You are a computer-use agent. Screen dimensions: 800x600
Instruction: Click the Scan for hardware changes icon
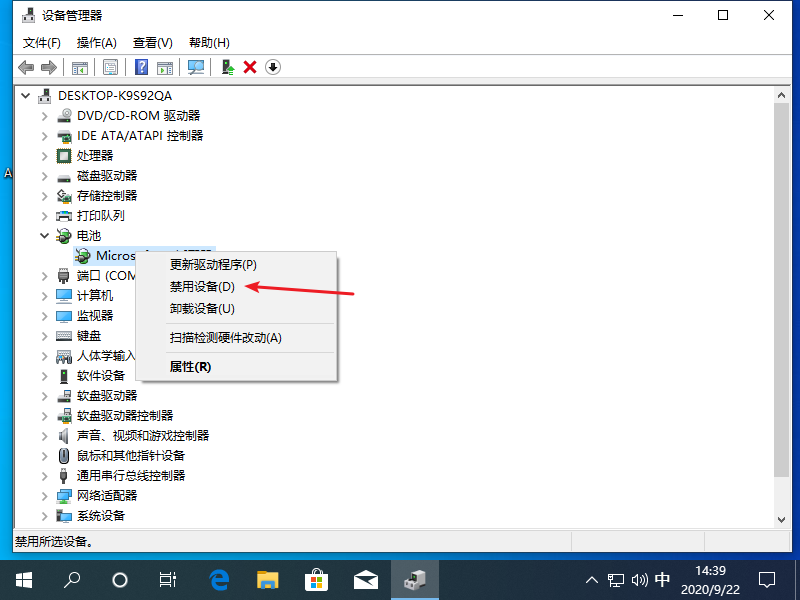click(194, 67)
